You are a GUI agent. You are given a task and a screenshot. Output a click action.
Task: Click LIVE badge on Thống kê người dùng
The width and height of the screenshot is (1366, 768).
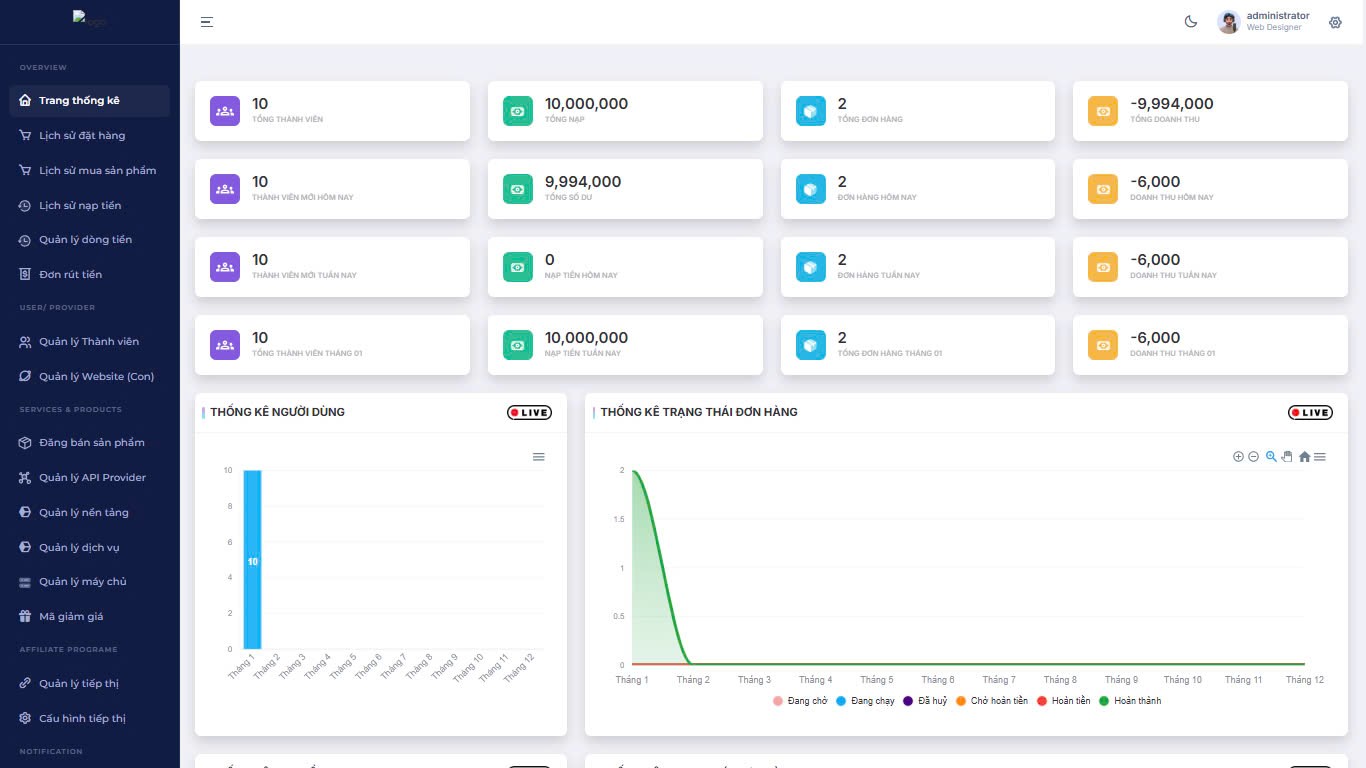529,412
